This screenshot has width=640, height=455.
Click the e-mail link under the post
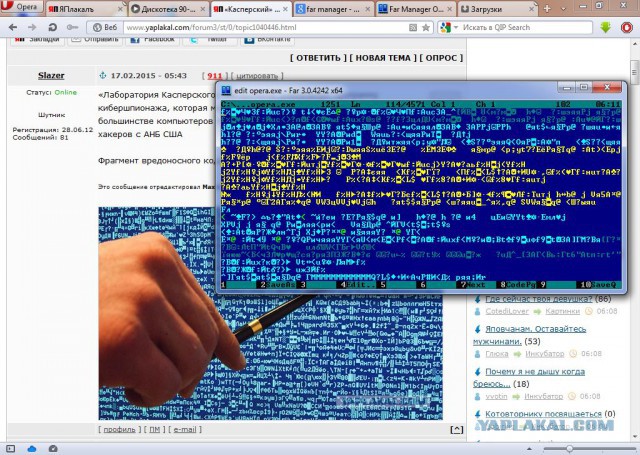coord(185,429)
